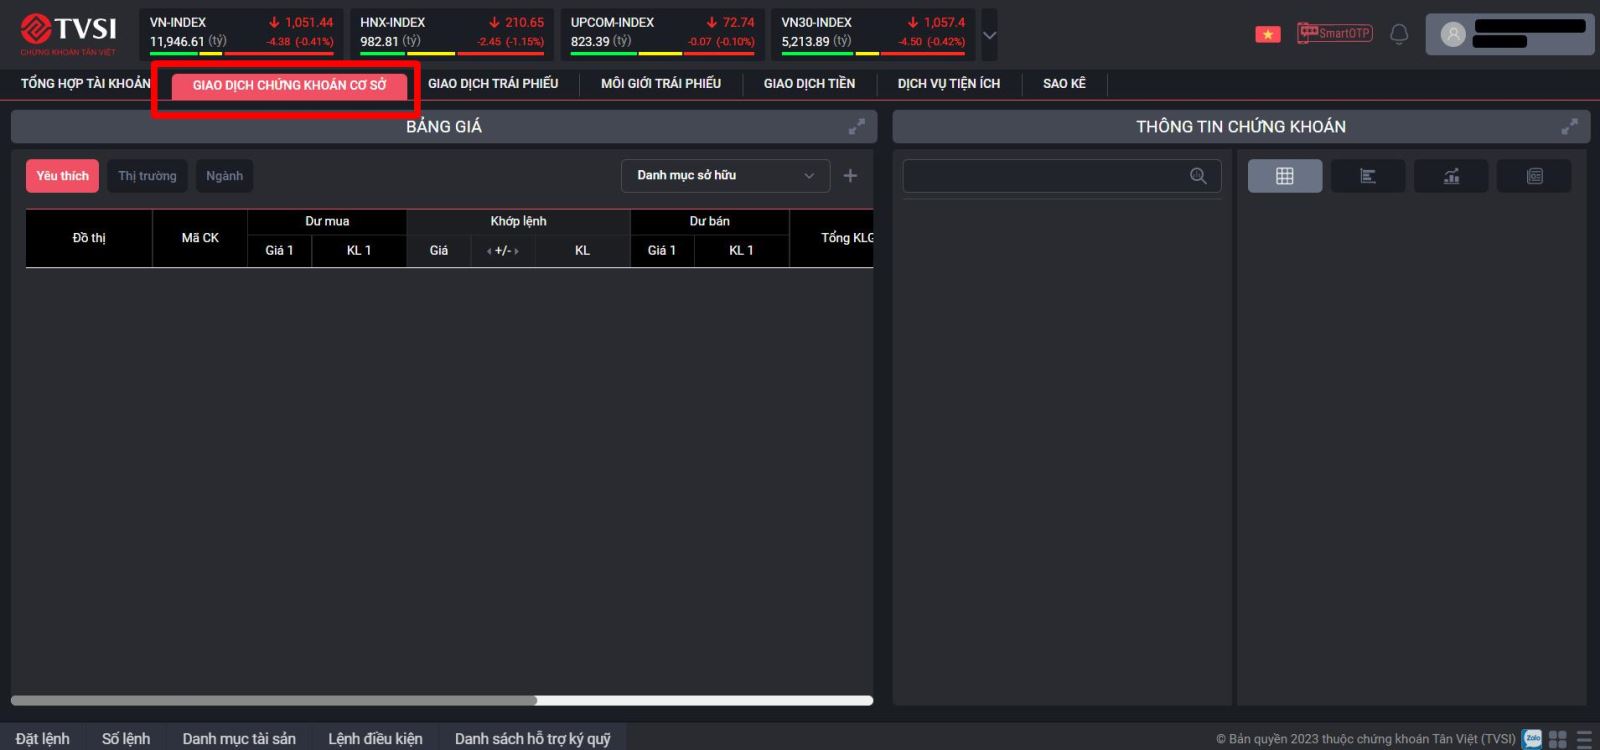Open Danh mục tài sản

(x=239, y=739)
